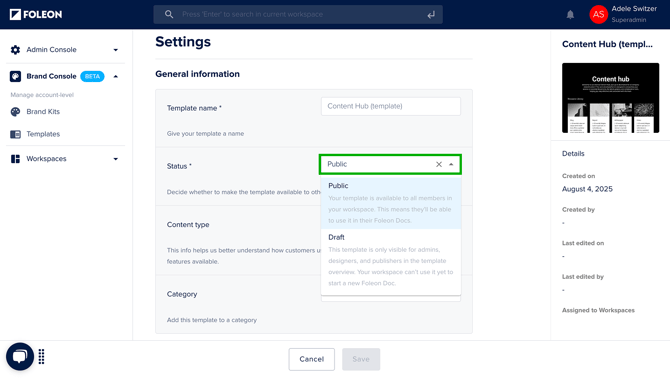
Task: Click the Status dropdown field showing Public
Action: pos(390,164)
